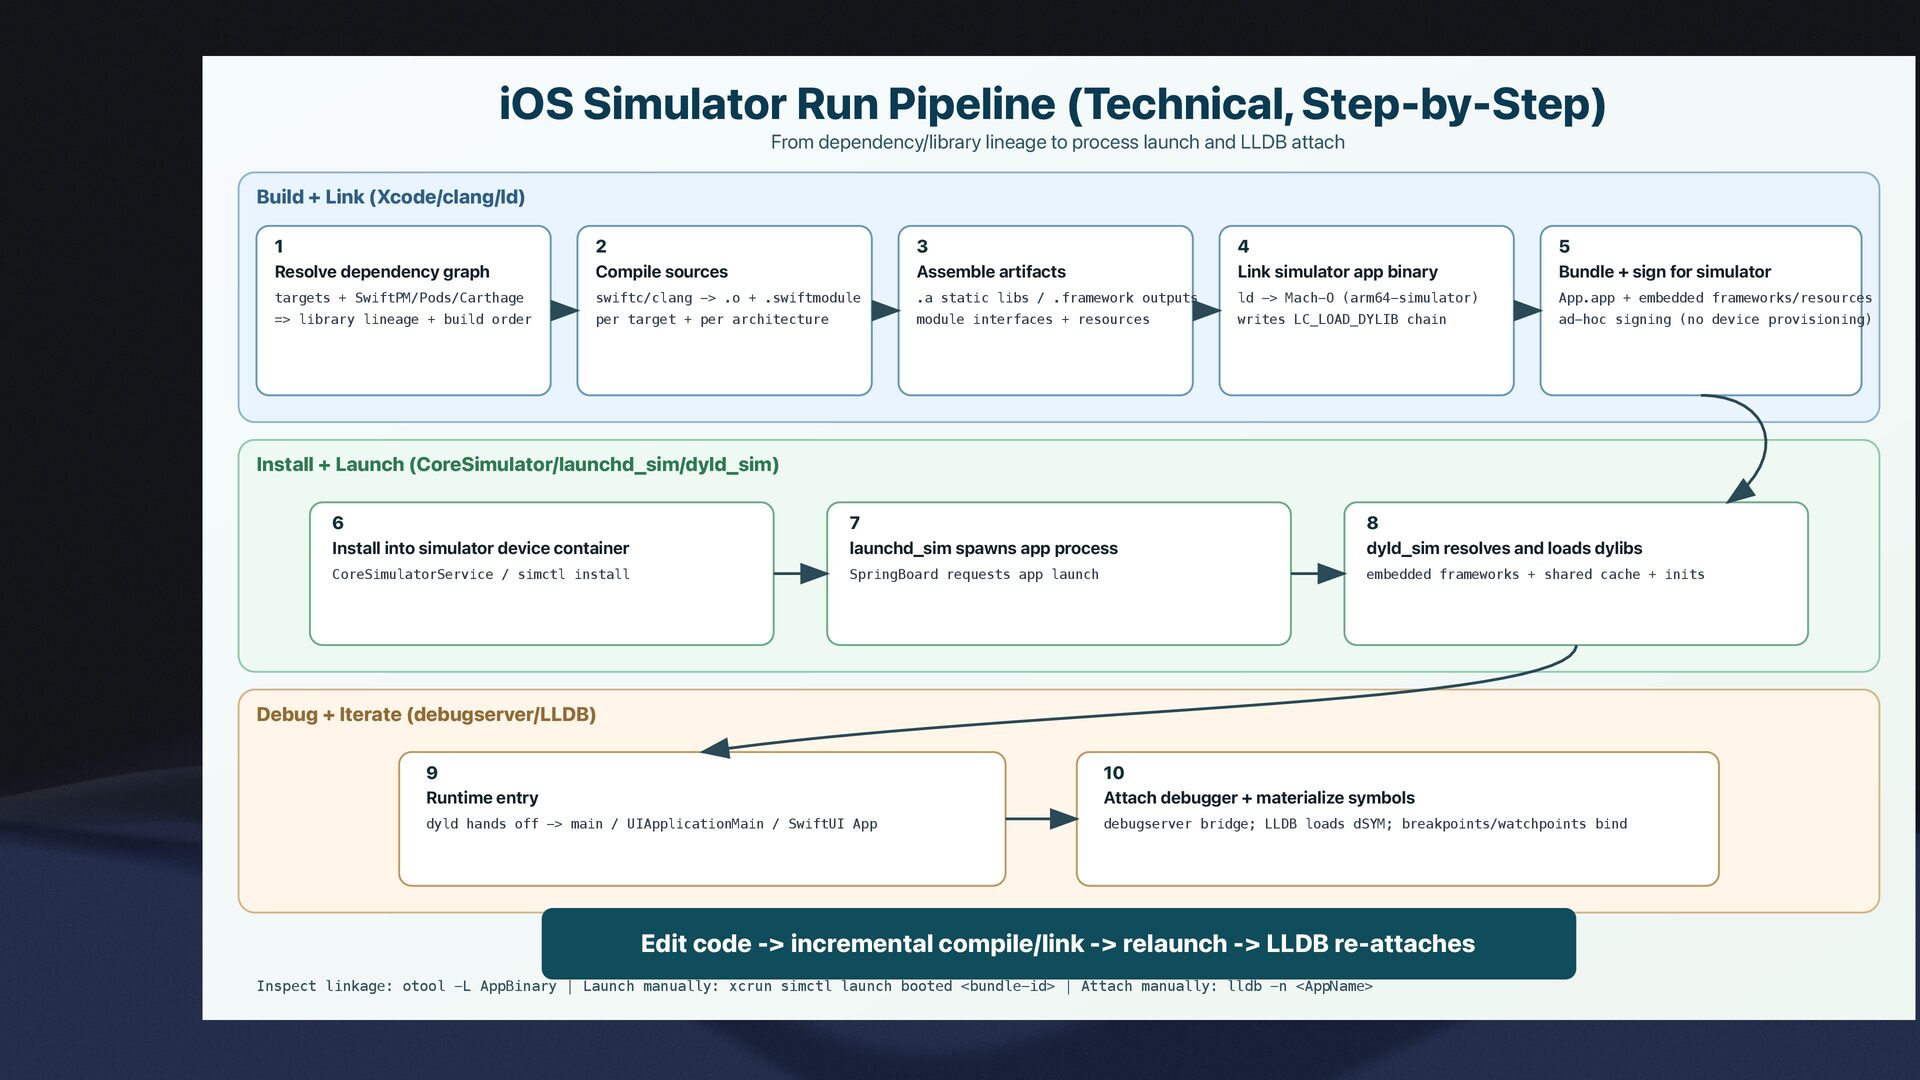Click footer text 'Attach manually: lldb -n <AppName>'

point(1227,986)
